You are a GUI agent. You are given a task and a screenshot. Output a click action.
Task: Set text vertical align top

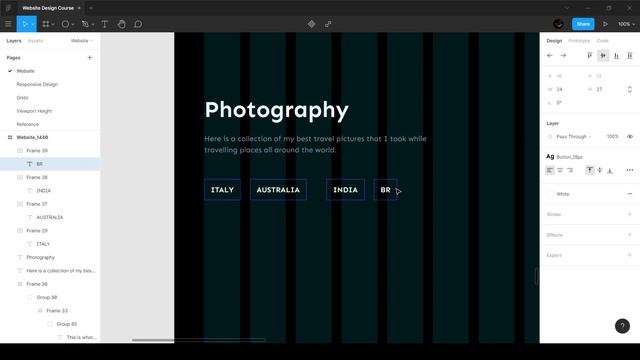[589, 170]
